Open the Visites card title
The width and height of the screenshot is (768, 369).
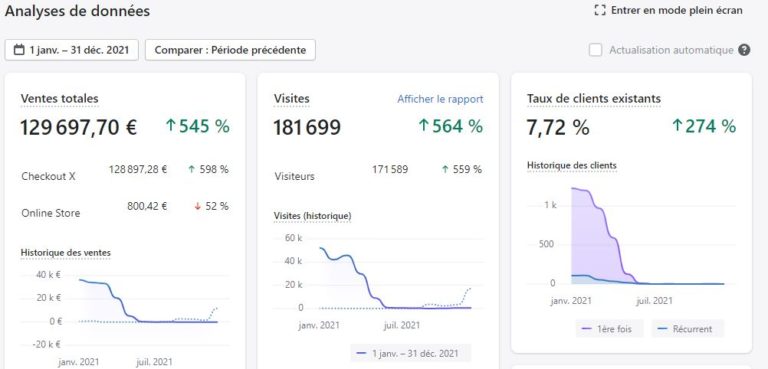[291, 98]
